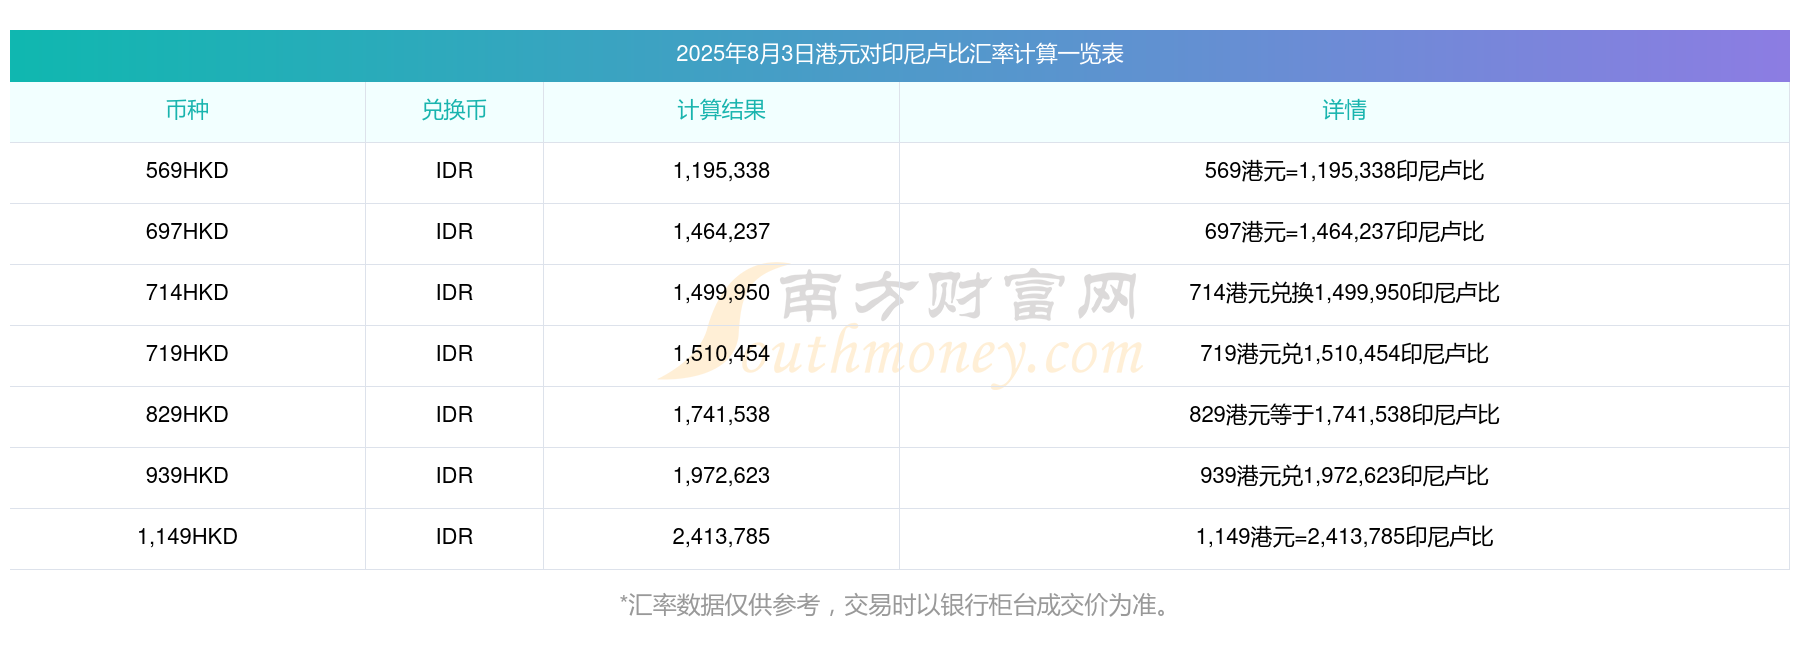This screenshot has width=1800, height=650.
Task: Select the detail 719港元兑1,510,454印尼卢比
Action: pyautogui.click(x=1344, y=354)
